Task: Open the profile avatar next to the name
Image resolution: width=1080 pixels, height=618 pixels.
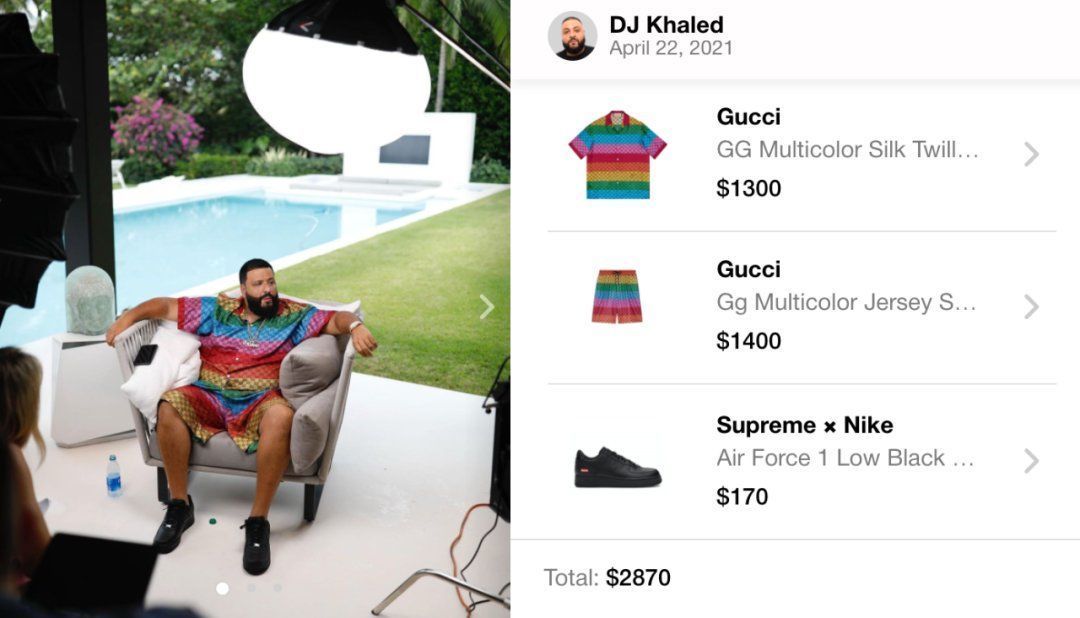Action: pos(572,36)
